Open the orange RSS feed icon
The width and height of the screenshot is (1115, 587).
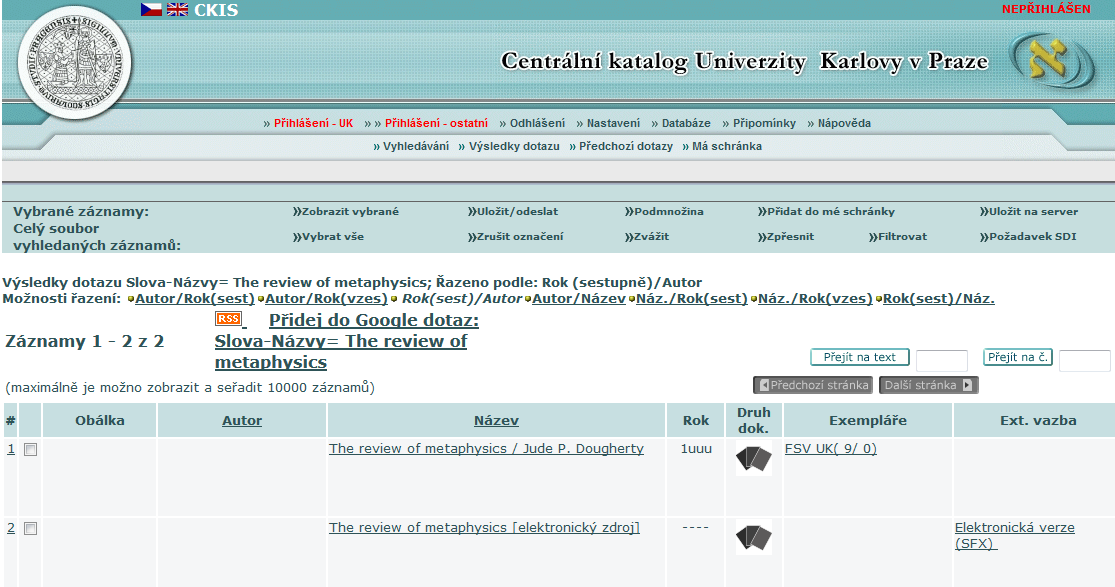coord(228,319)
